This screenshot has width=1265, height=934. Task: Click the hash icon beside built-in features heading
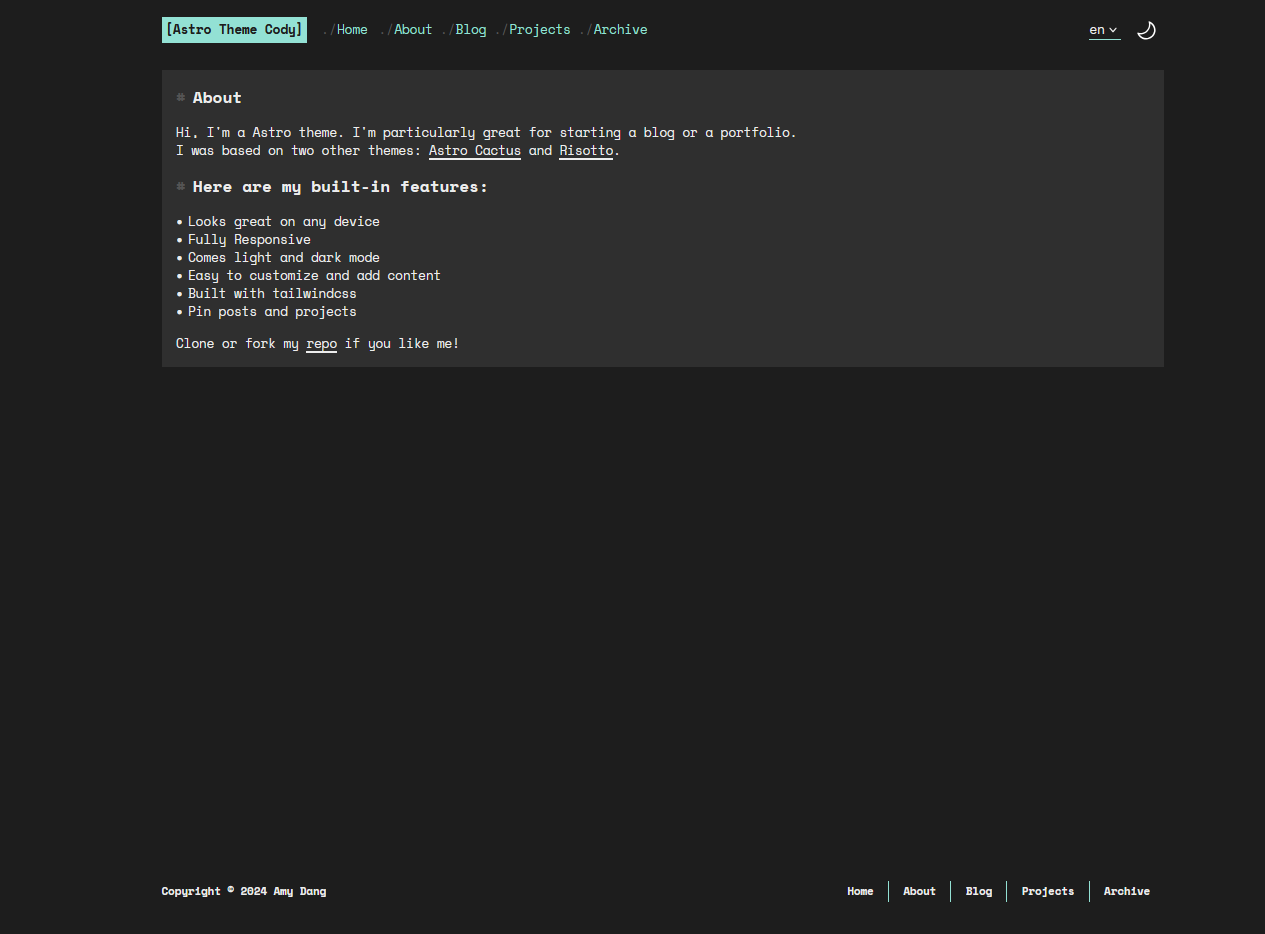(x=181, y=187)
